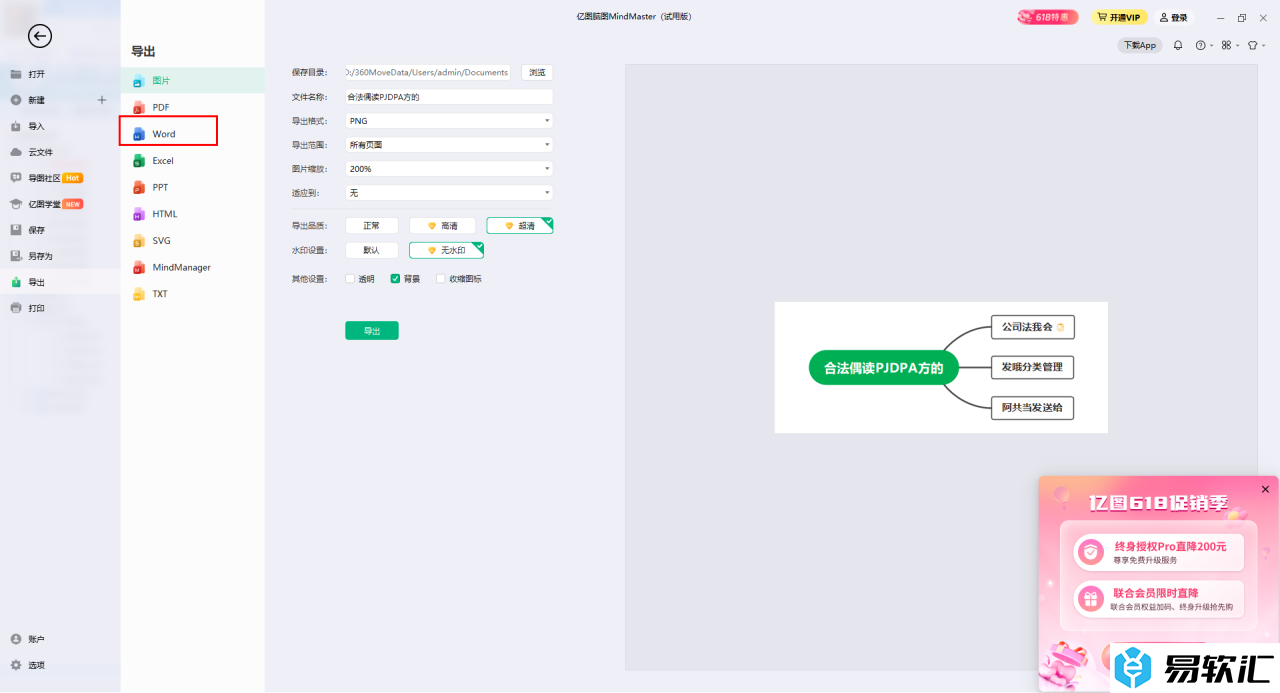Open the 618特惠 promotion badge
The image size is (1280, 693).
point(1048,17)
